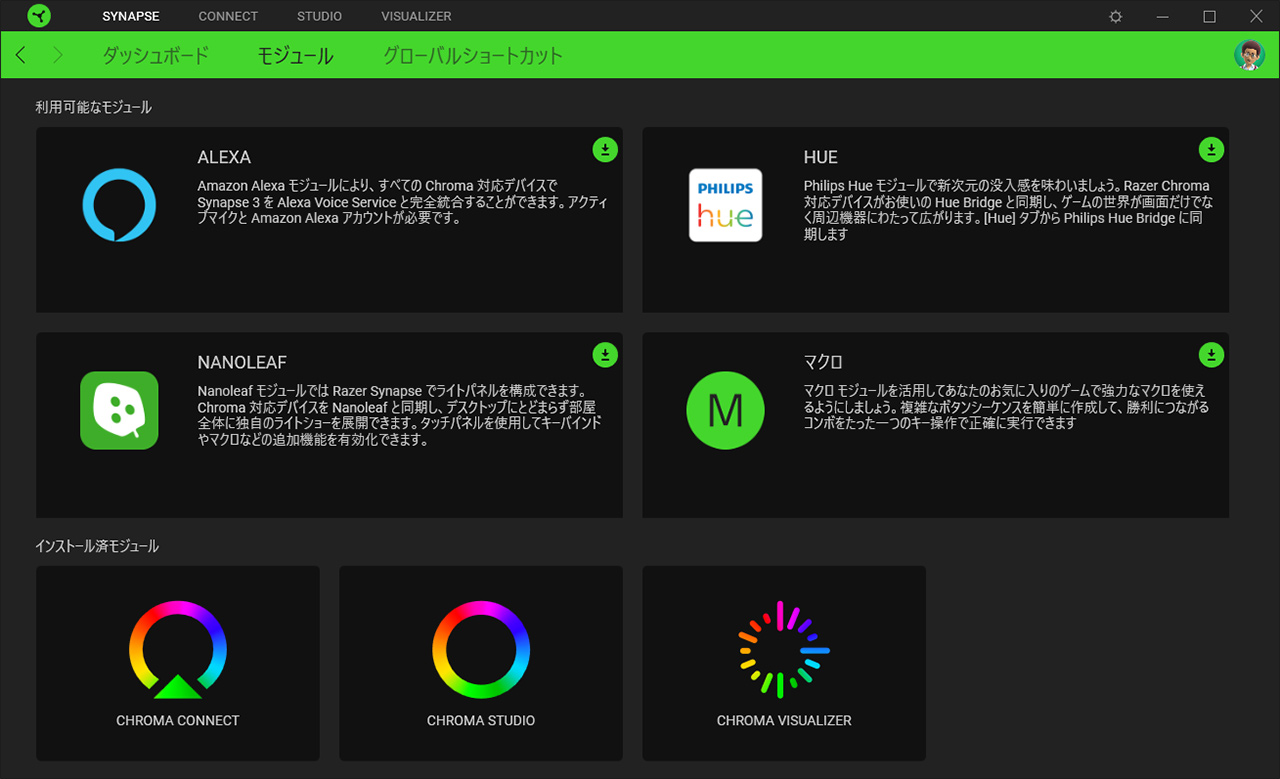Download the HUE module
Screen dimensions: 1280x779
pos(1211,150)
